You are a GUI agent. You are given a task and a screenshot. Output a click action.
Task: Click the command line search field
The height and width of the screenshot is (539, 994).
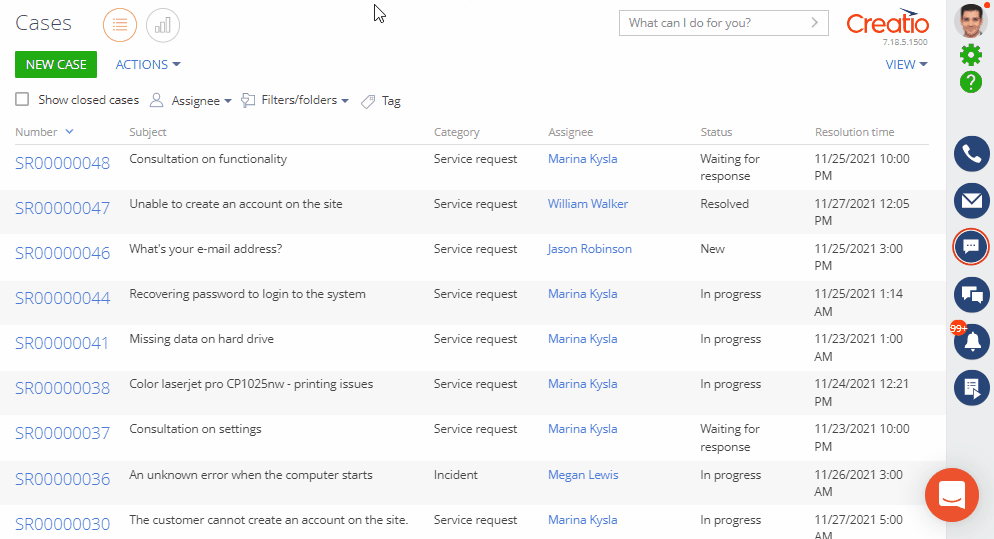point(714,23)
